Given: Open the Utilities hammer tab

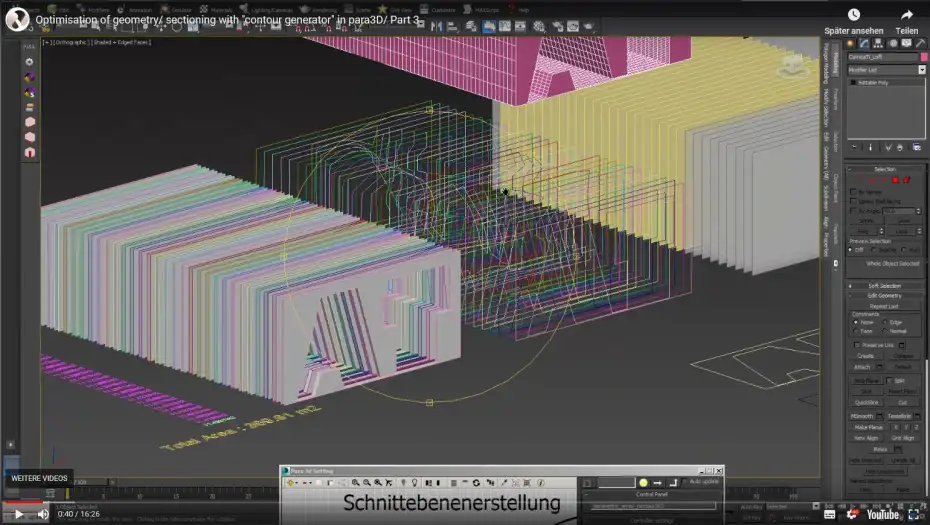Looking at the screenshot, I should pyautogui.click(x=920, y=43).
